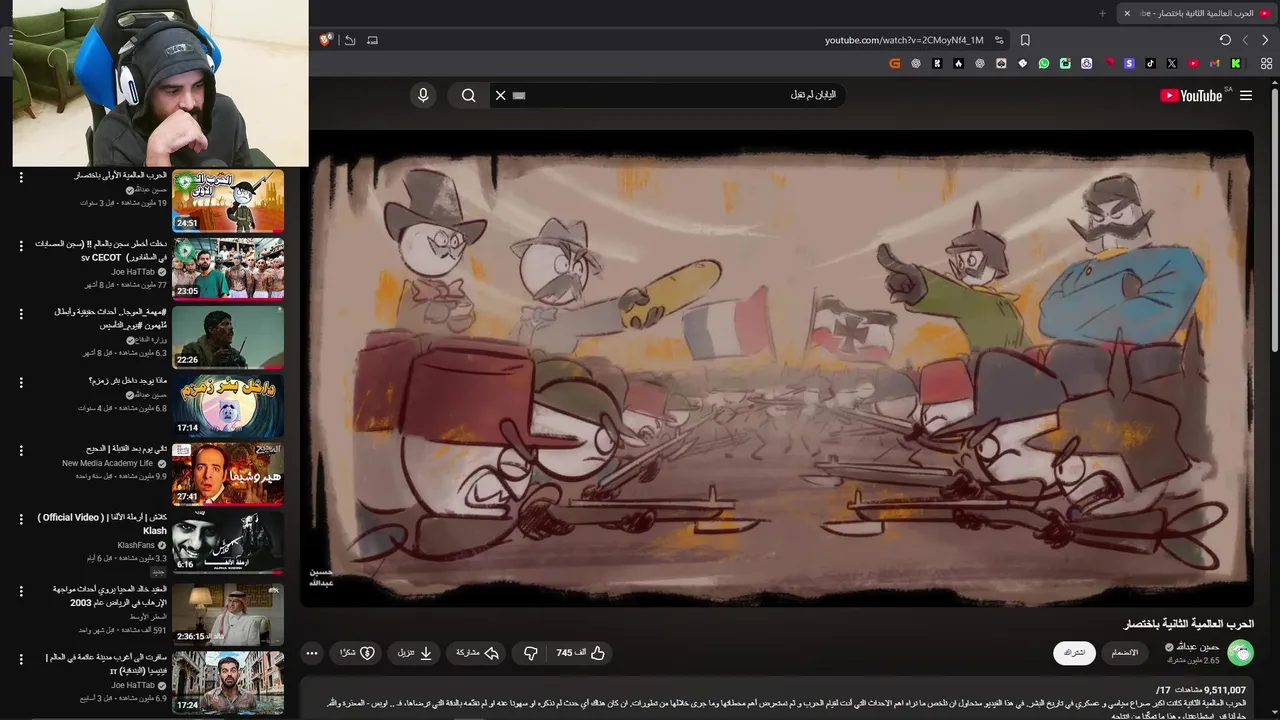Viewport: 1280px width, 720px height.
Task: Open options menu for CECOT video
Action: pos(21,245)
